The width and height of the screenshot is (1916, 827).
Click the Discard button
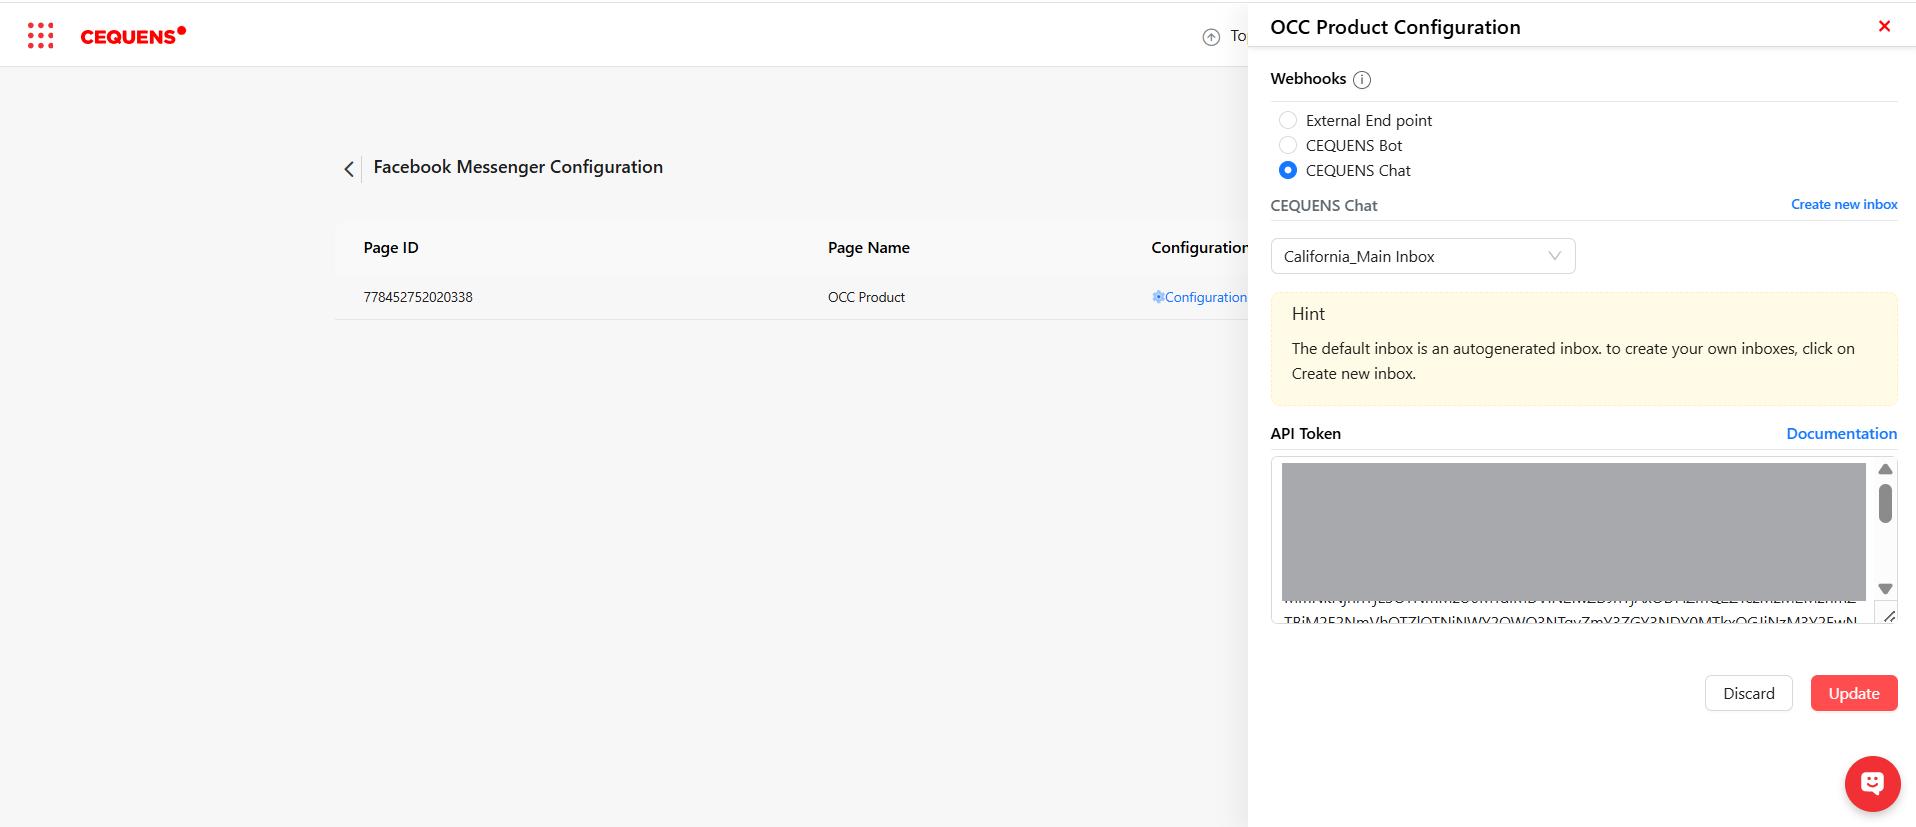1748,693
